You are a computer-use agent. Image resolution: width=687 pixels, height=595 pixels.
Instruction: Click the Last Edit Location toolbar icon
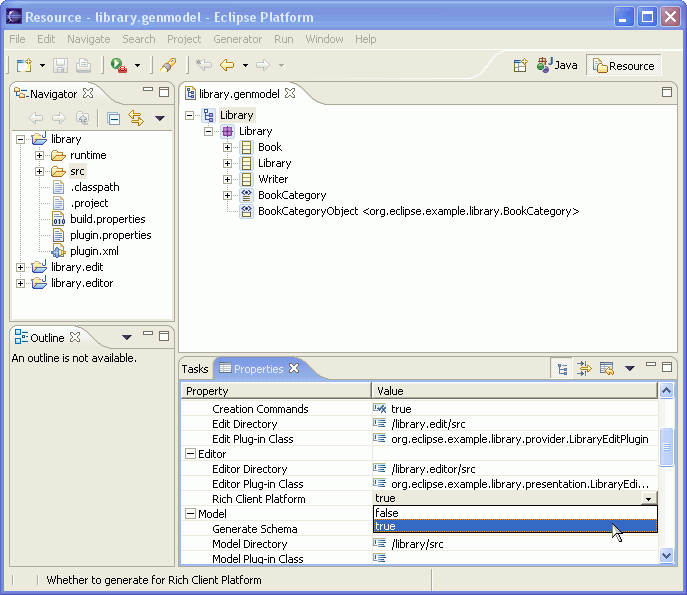[x=204, y=65]
